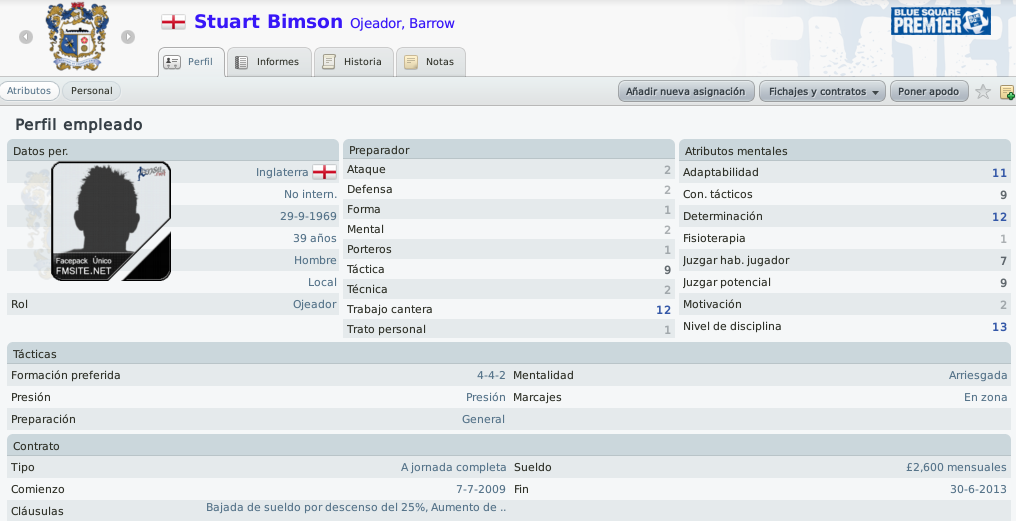1016x521 pixels.
Task: Click the Barrow club crest
Action: click(77, 36)
